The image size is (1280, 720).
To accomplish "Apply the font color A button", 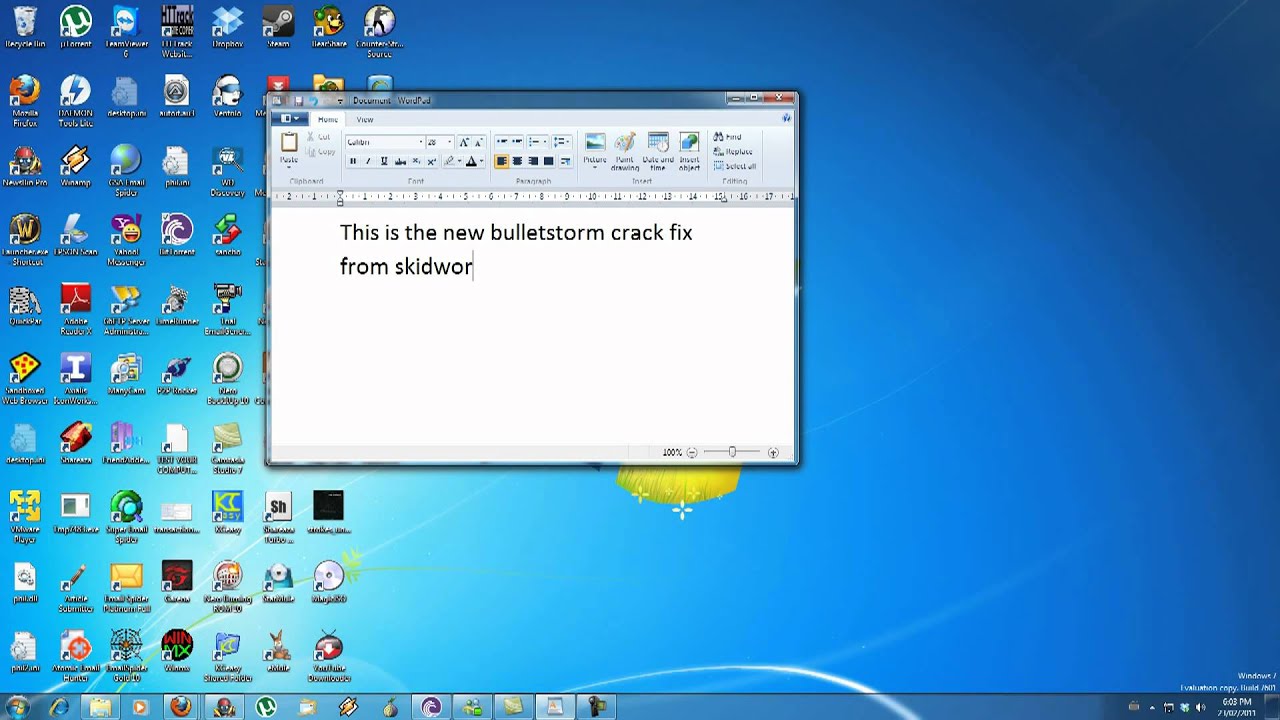I will (x=471, y=161).
